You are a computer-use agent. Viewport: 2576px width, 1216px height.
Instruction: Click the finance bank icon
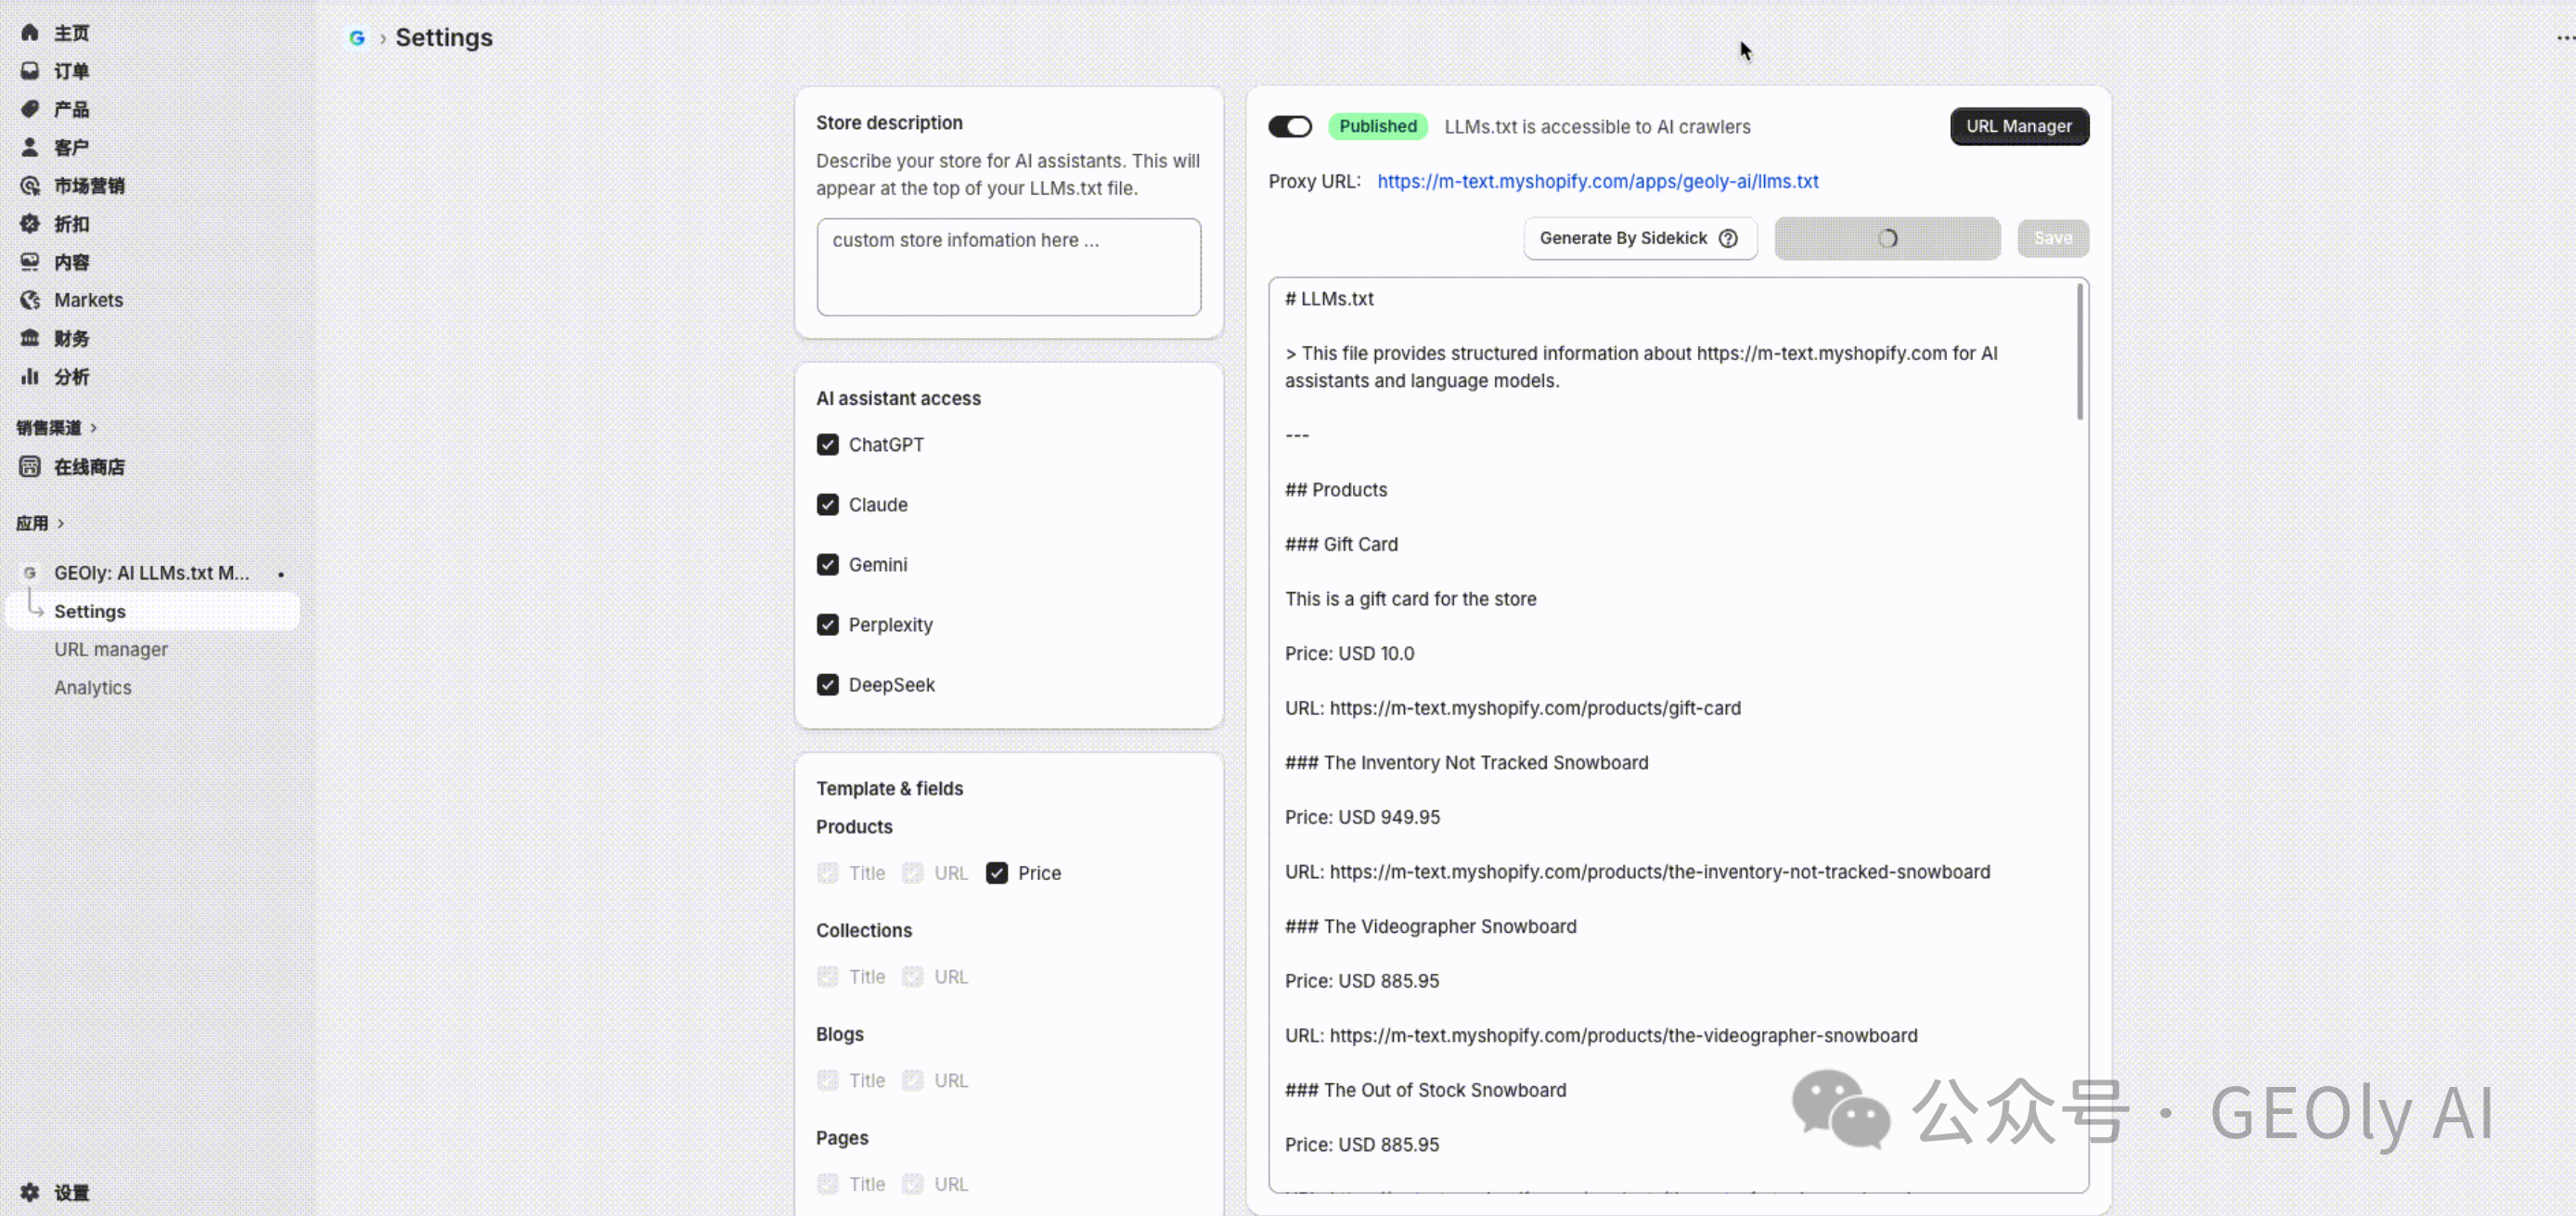pyautogui.click(x=30, y=338)
